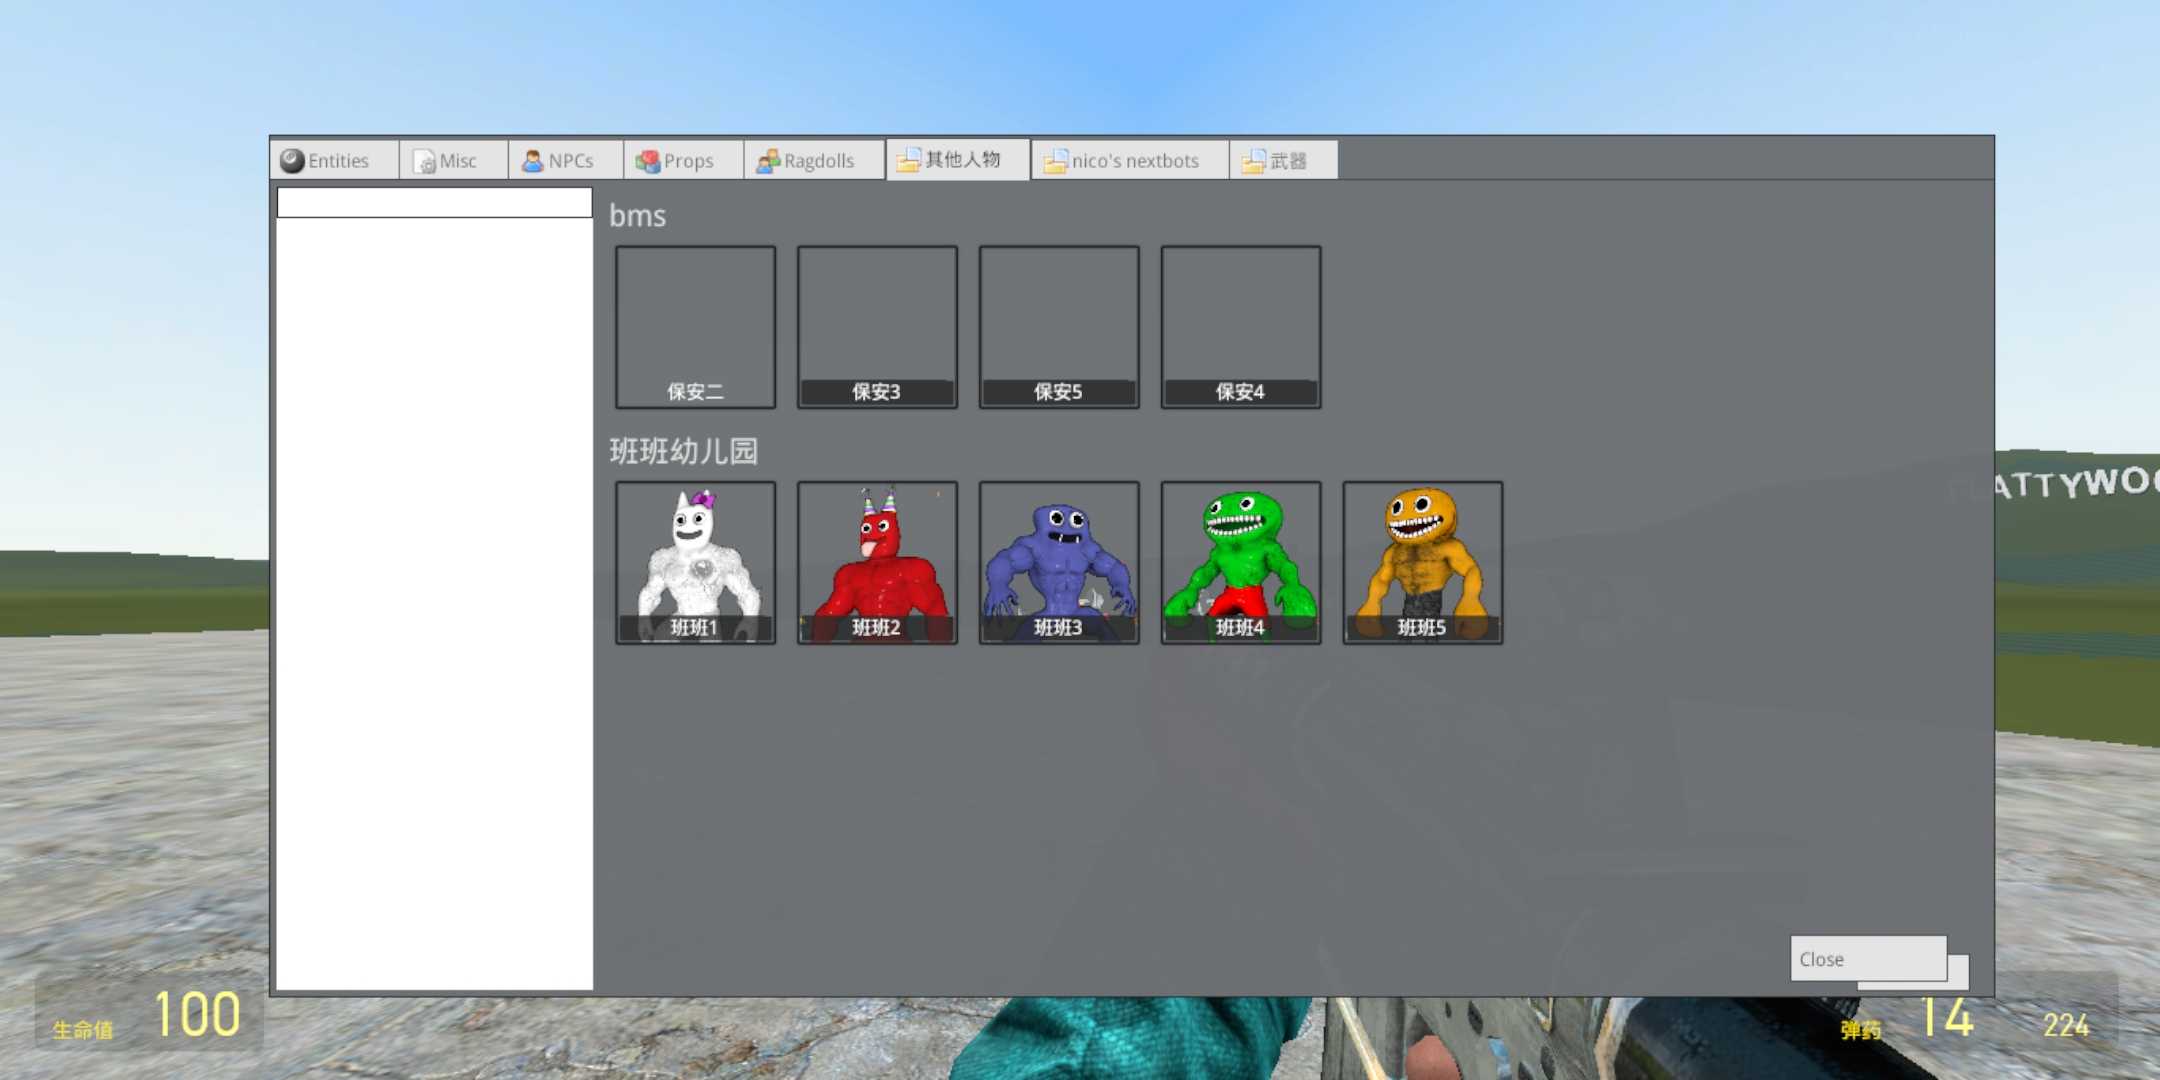The image size is (2160, 1080).
Task: Select the white 班班1 character
Action: click(x=695, y=563)
